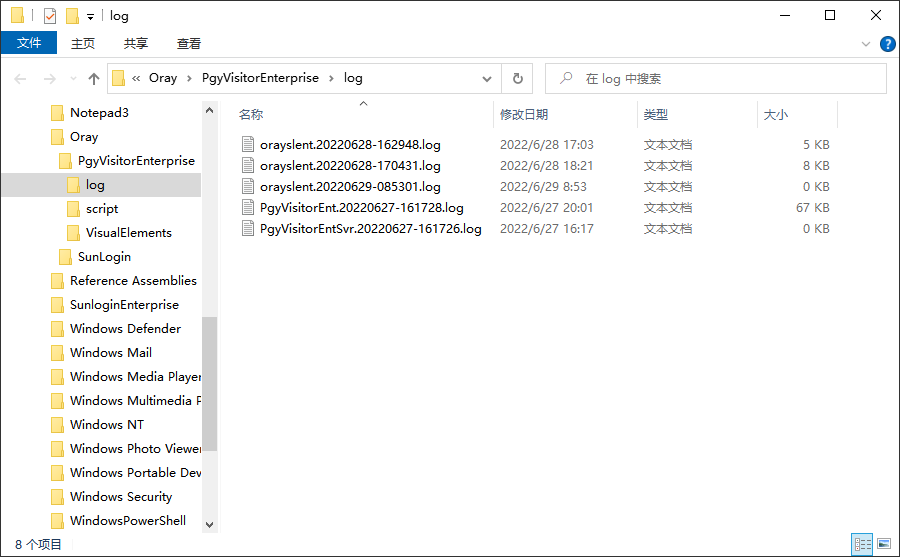Click the New folder quick access icon
Screen dimensions: 900x557
point(72,16)
